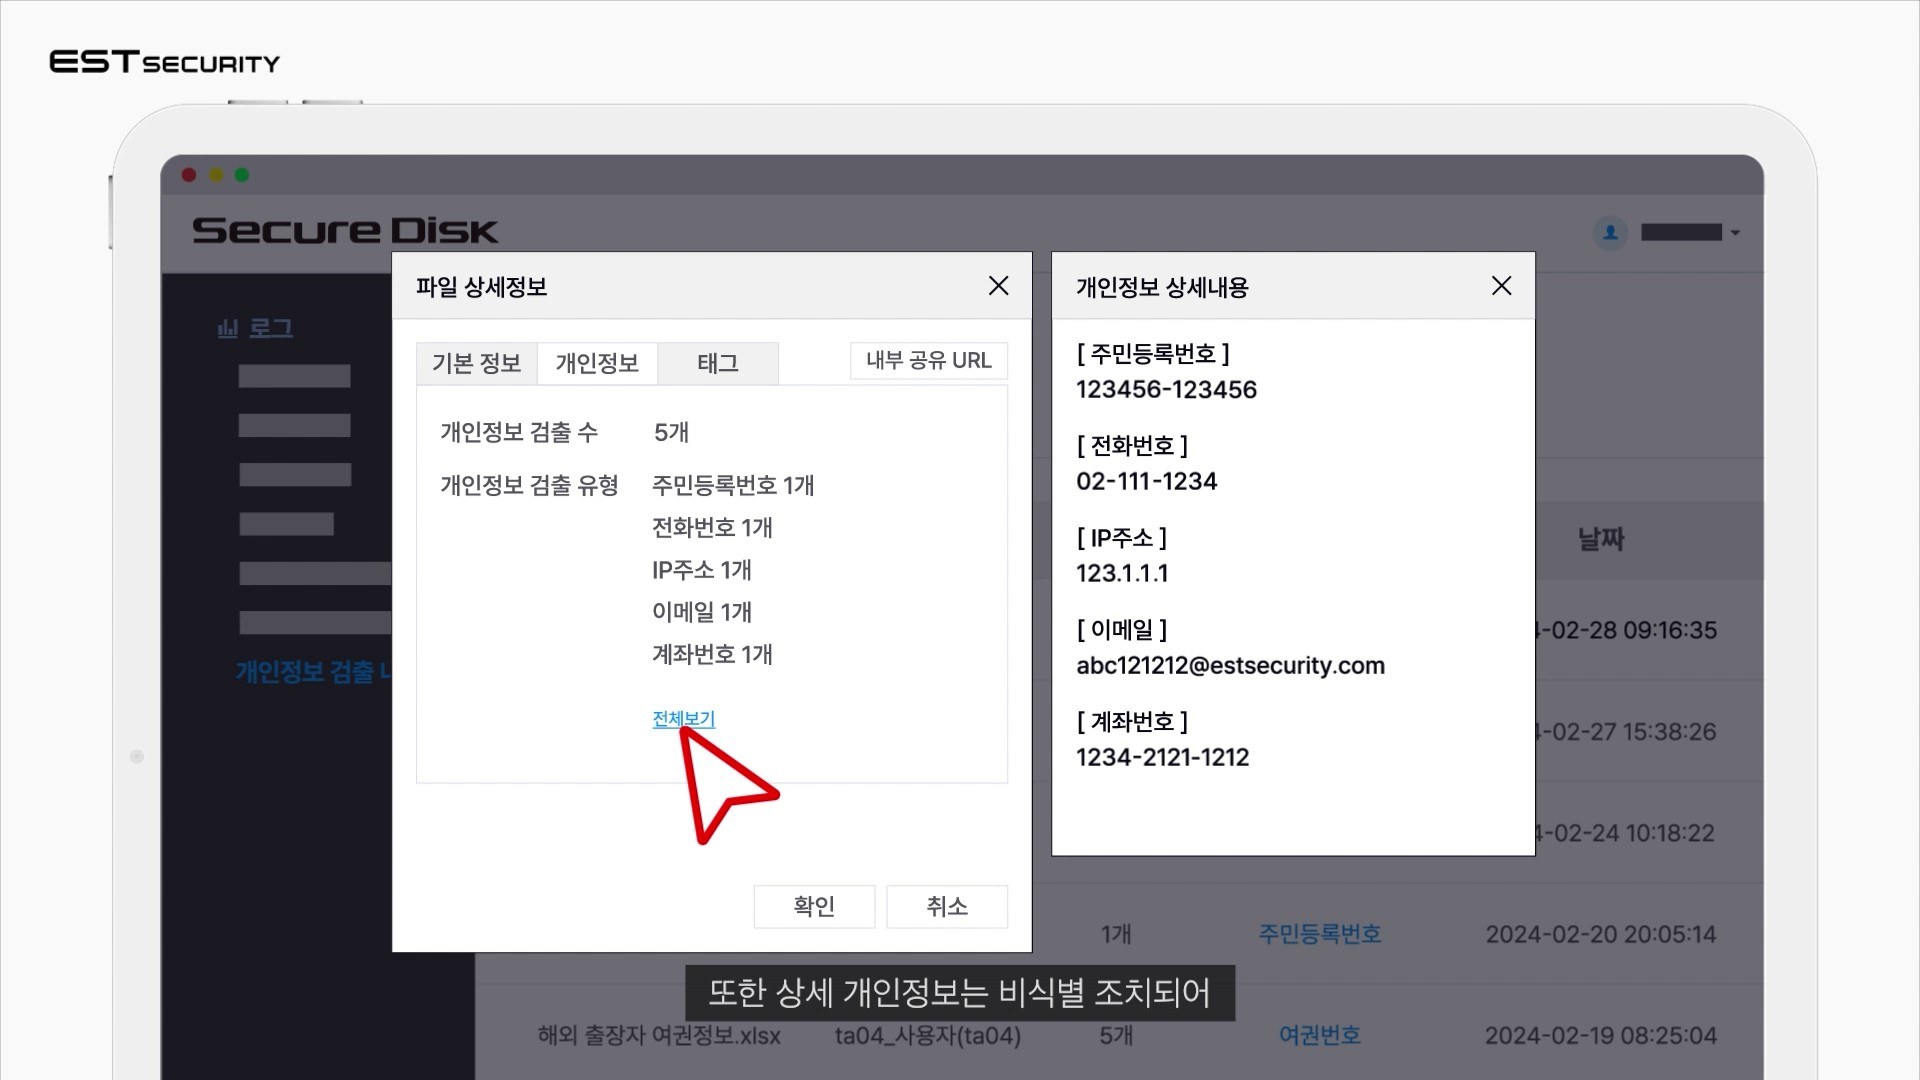Open the 전체보기 link
The height and width of the screenshot is (1080, 1920).
coord(684,719)
